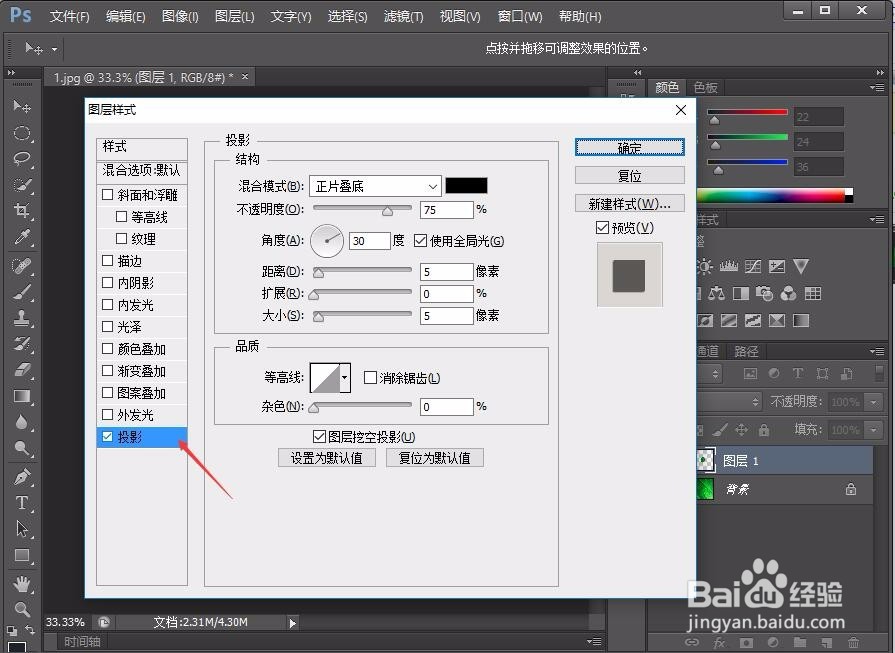Click the 角度 angle dial
The width and height of the screenshot is (895, 653).
pyautogui.click(x=327, y=240)
